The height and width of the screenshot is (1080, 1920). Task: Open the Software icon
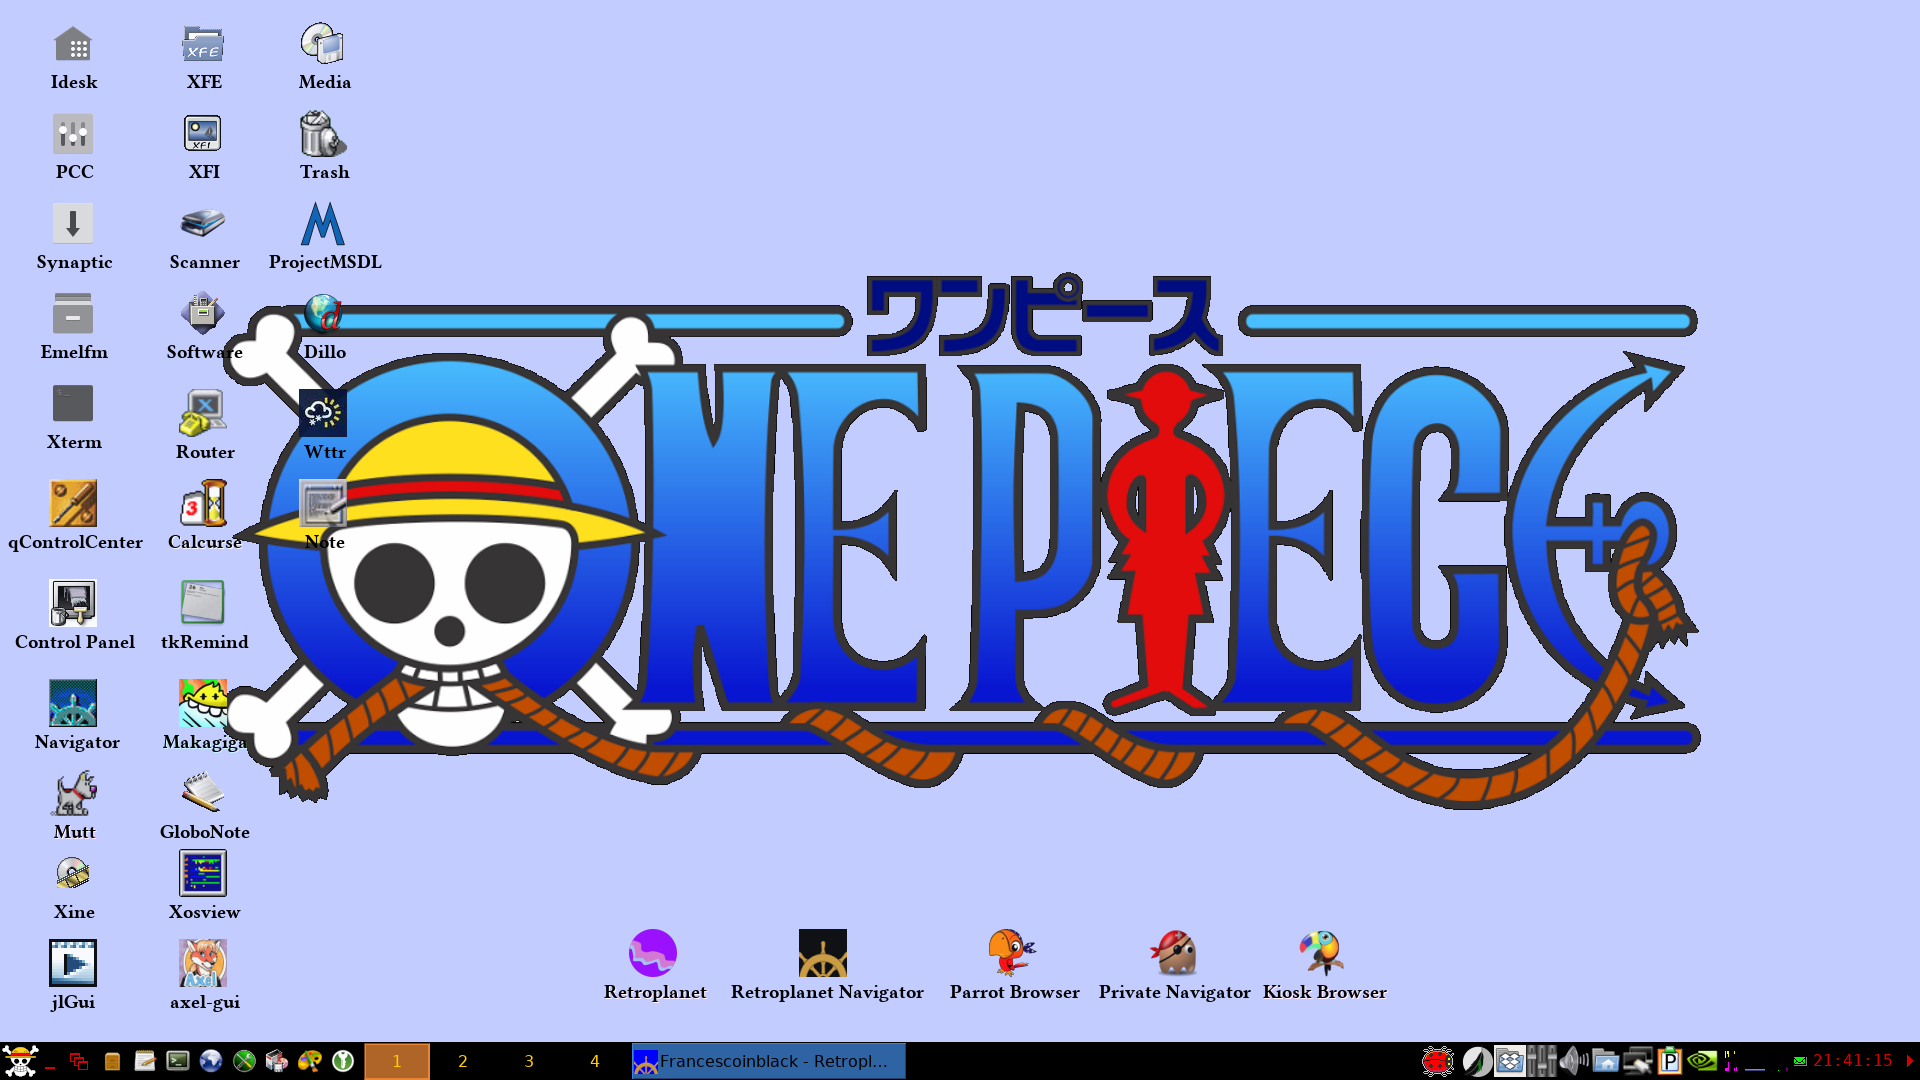click(x=203, y=315)
